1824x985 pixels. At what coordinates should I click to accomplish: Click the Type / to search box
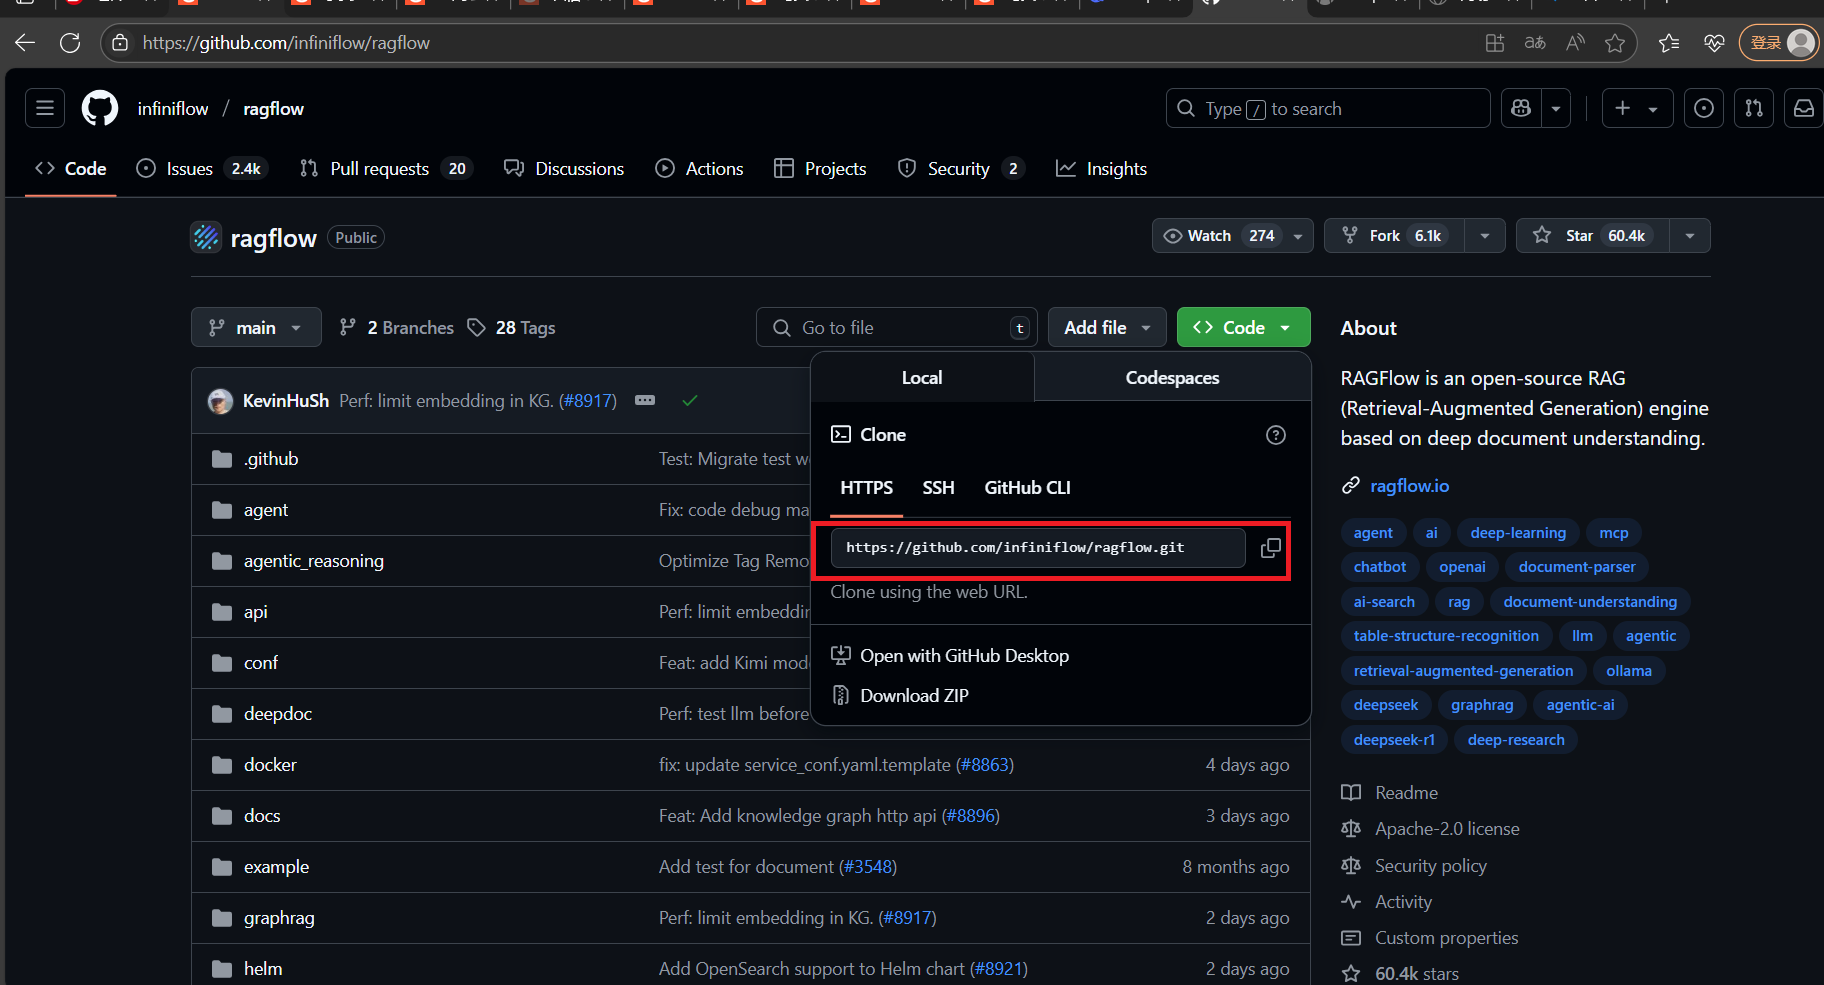[x=1328, y=108]
